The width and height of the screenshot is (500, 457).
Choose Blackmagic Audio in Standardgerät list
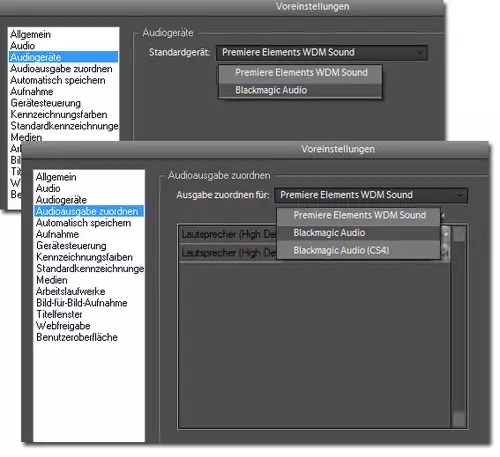300,90
